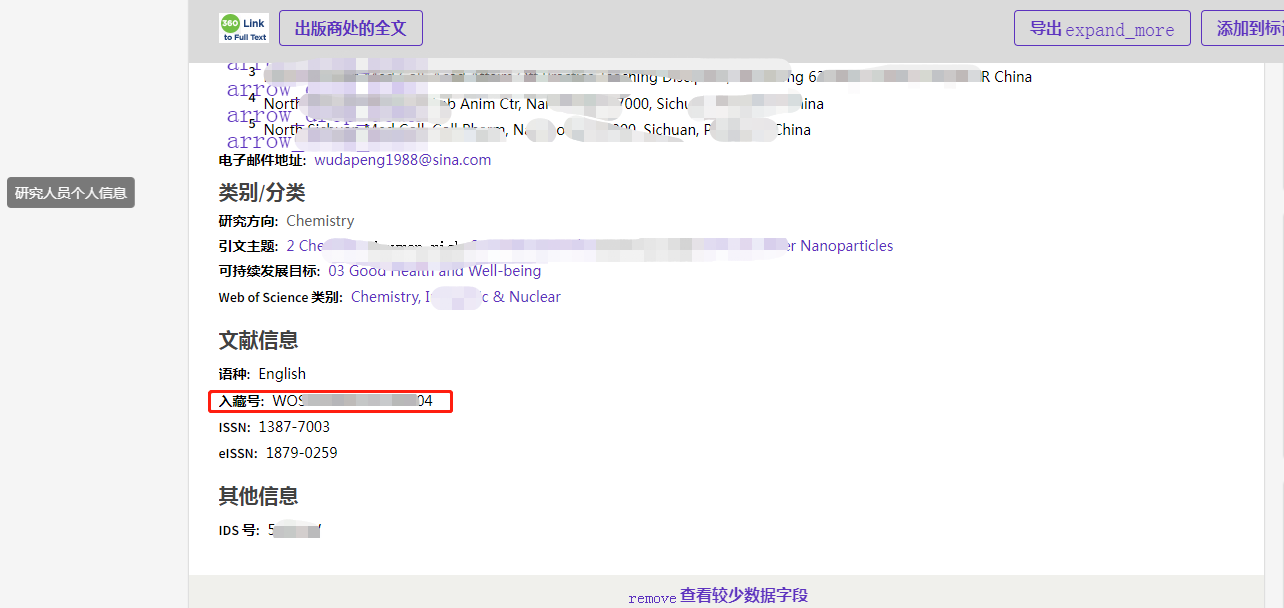
Task: Open the 导出 export dropdown
Action: pyautogui.click(x=1102, y=29)
